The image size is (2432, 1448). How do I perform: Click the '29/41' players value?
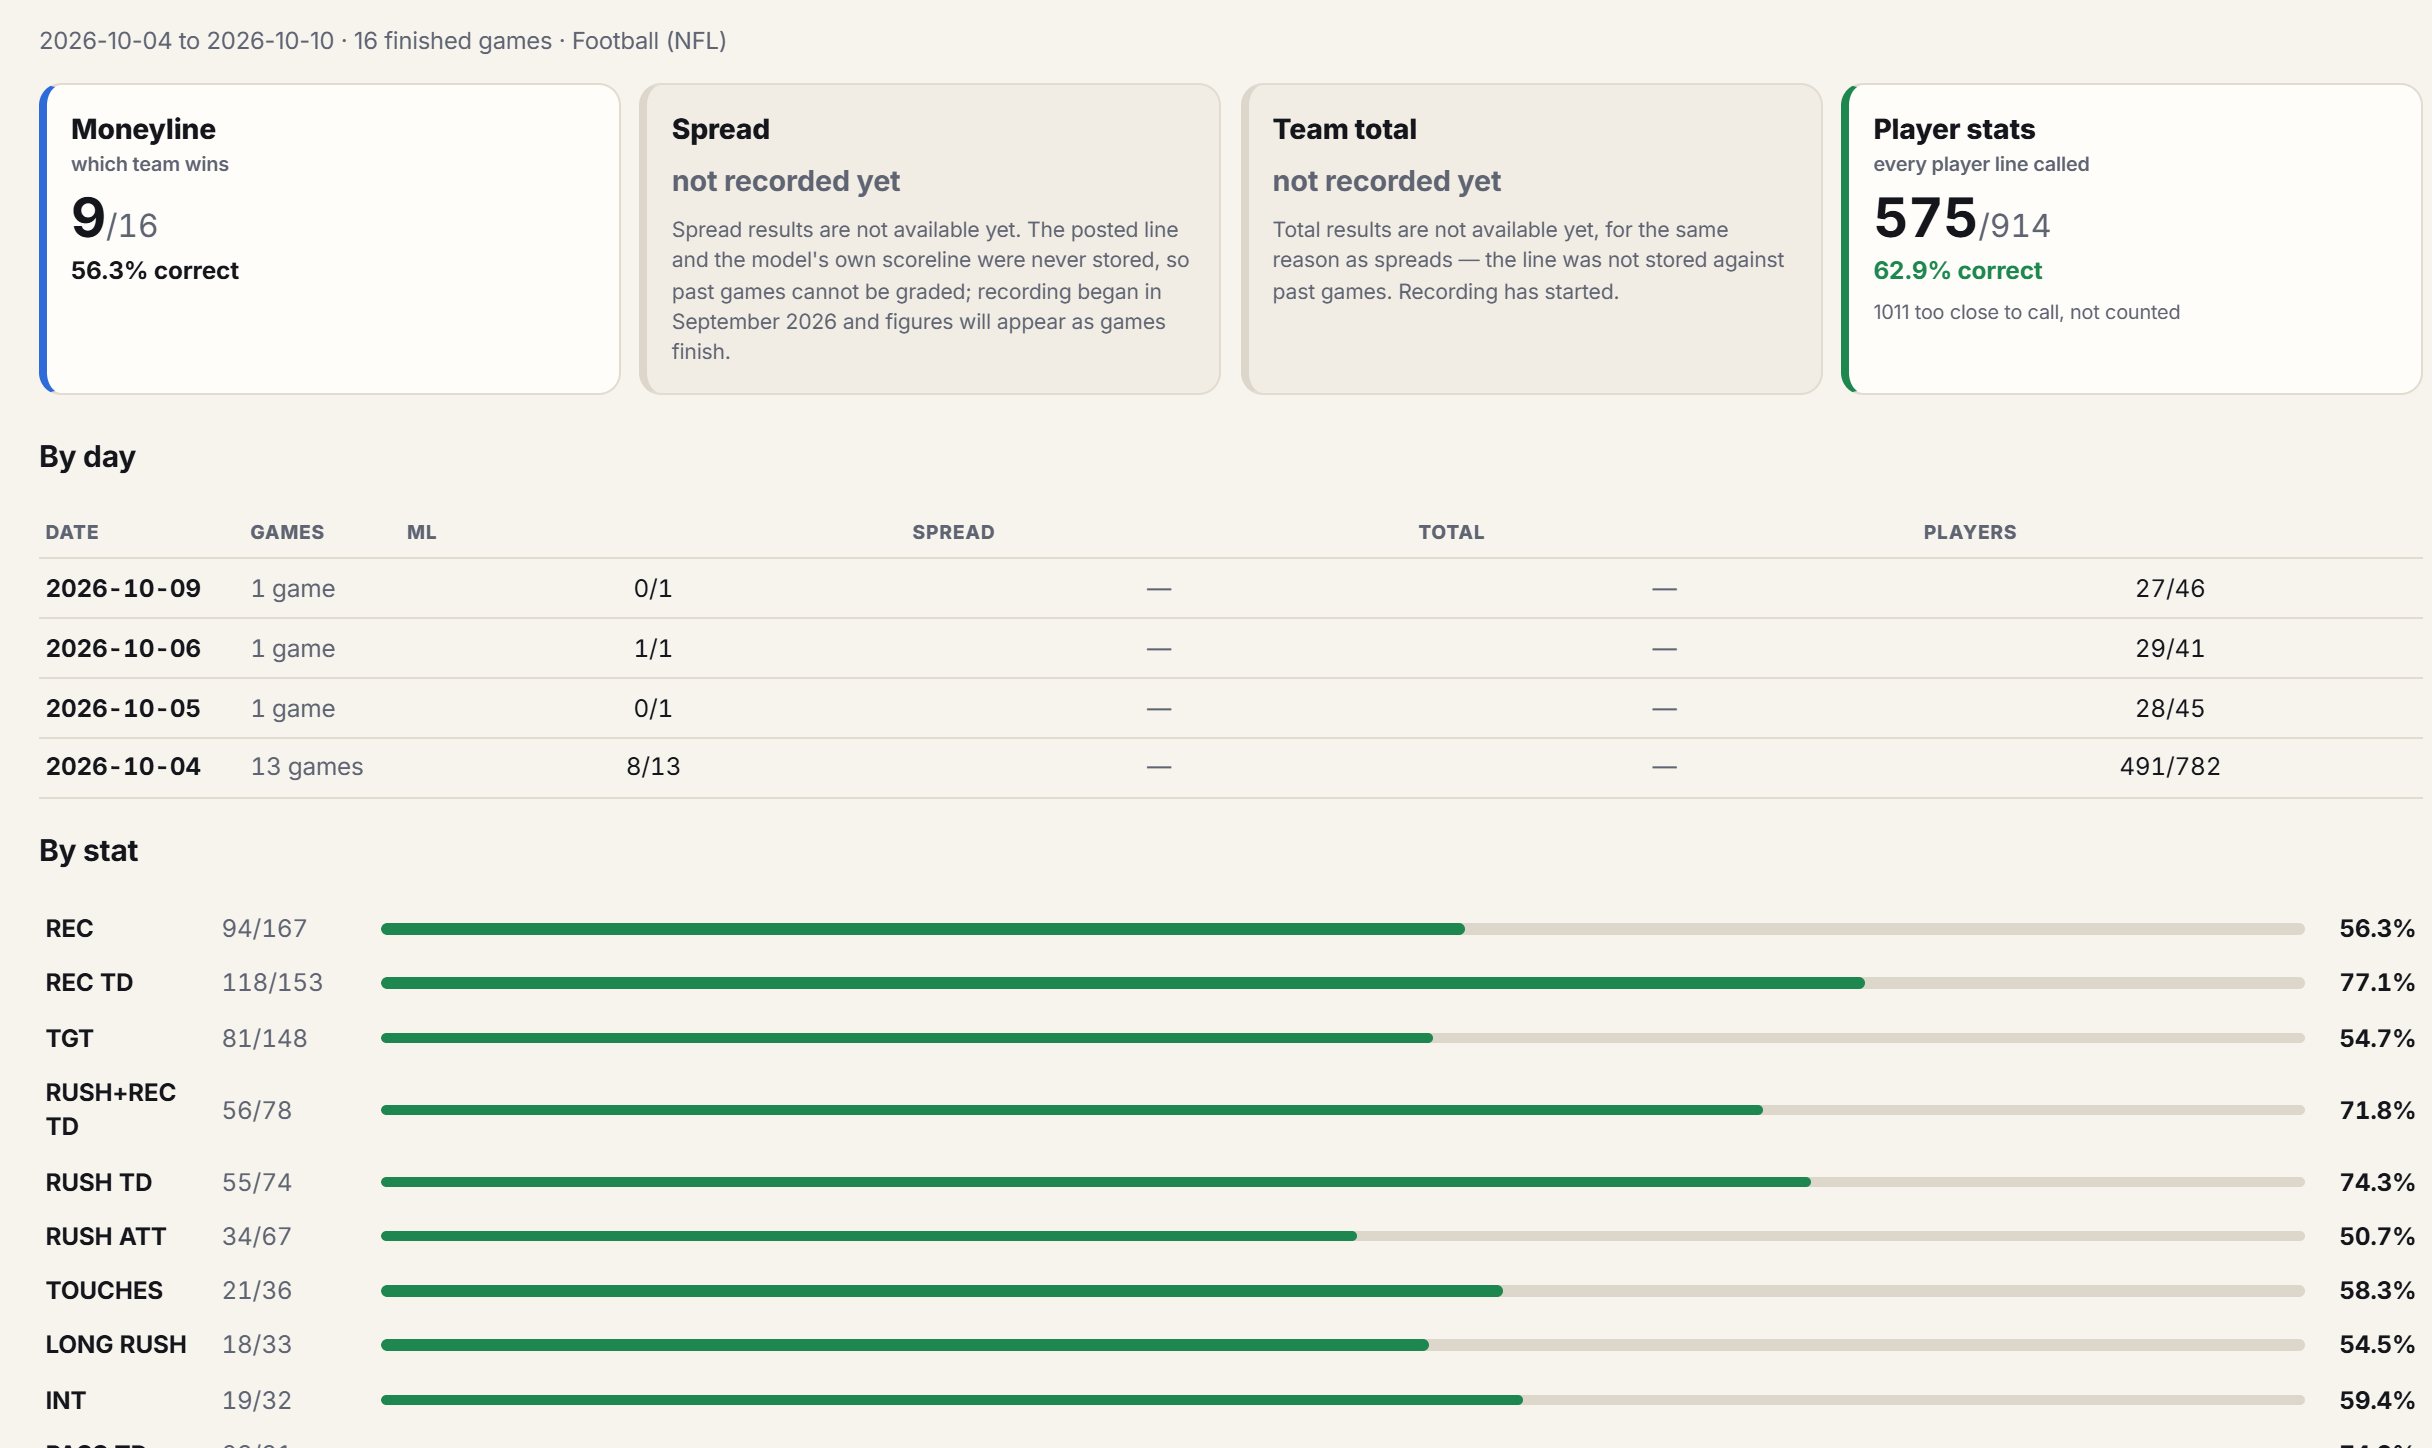click(2170, 649)
